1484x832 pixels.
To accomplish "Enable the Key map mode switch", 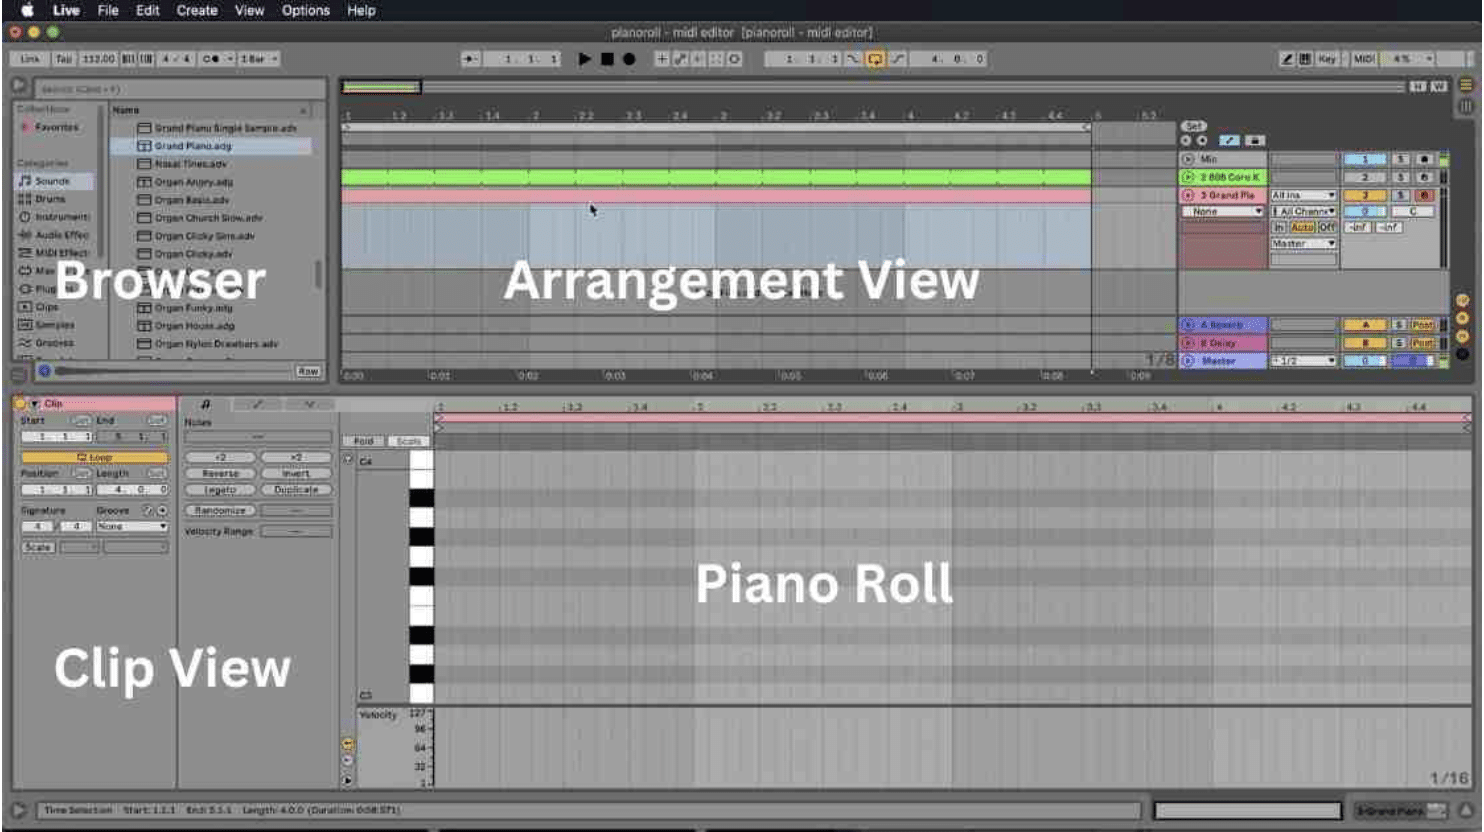I will 1327,59.
